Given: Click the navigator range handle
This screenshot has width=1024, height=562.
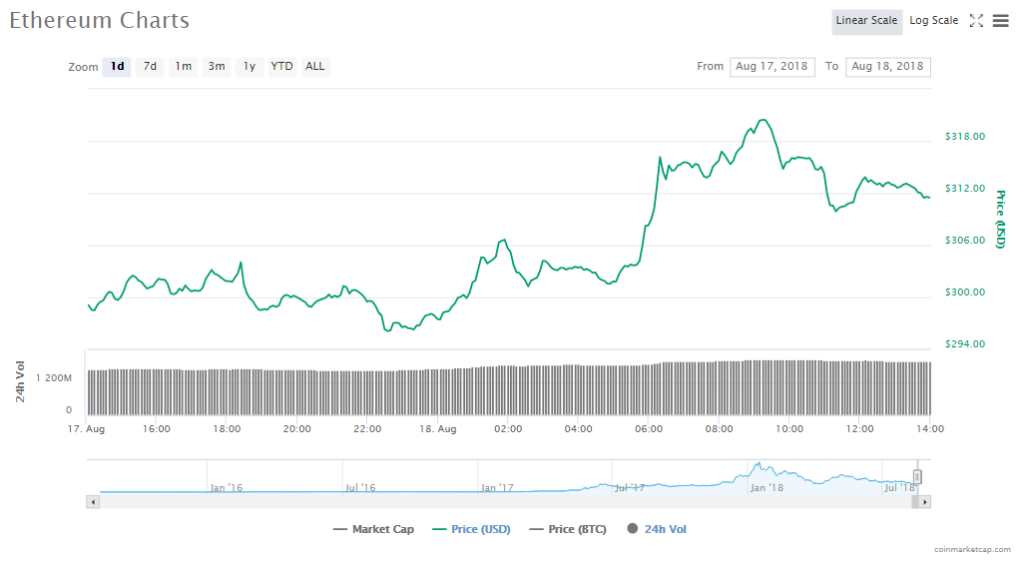Looking at the screenshot, I should click(917, 477).
